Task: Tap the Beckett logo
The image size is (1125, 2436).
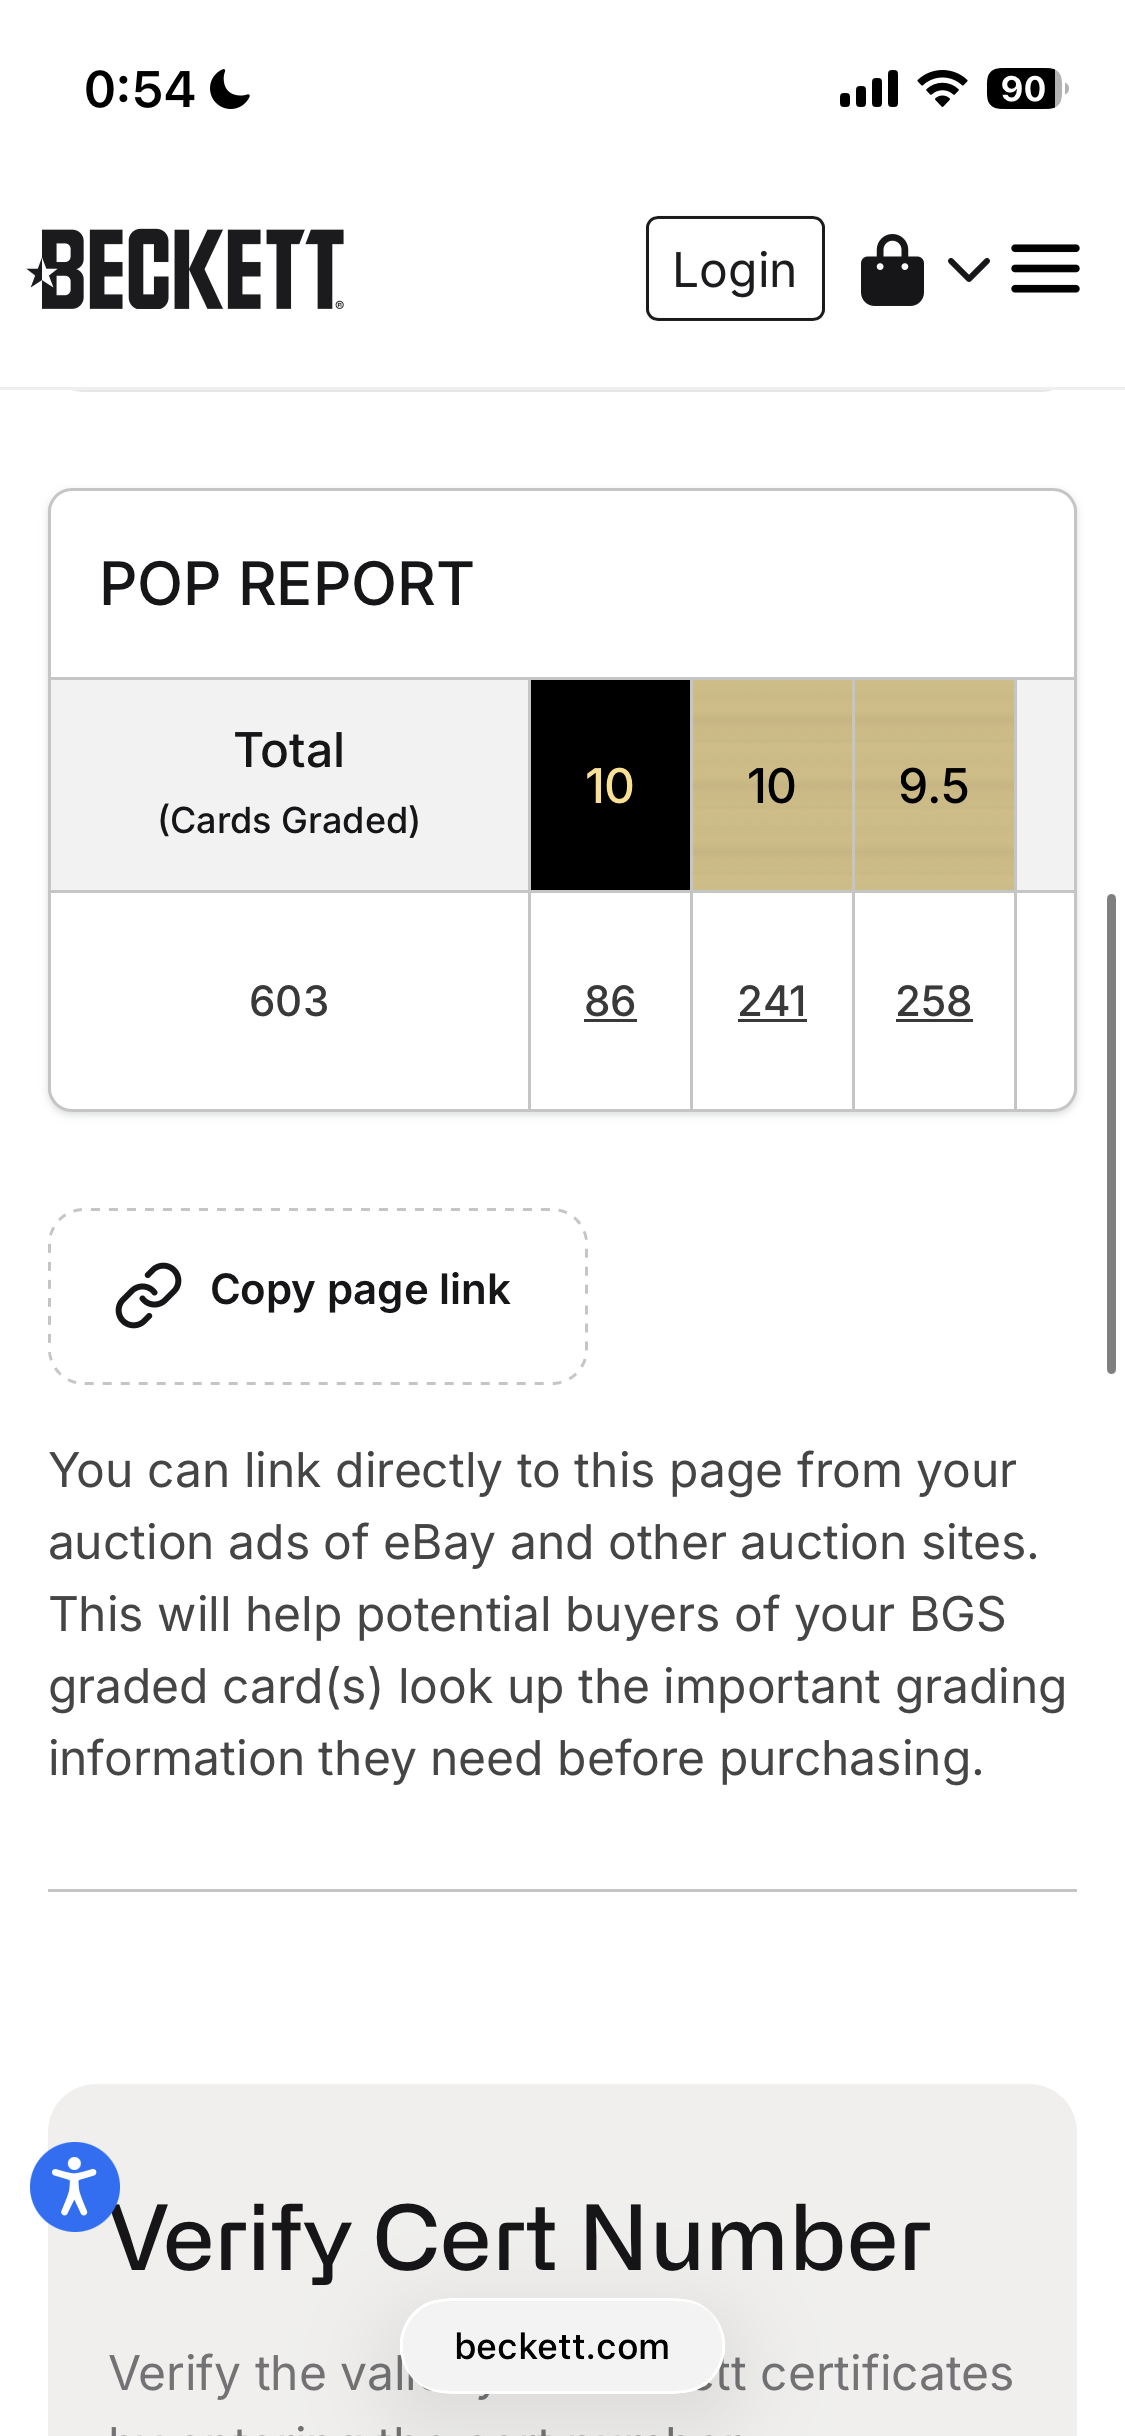Action: click(186, 269)
